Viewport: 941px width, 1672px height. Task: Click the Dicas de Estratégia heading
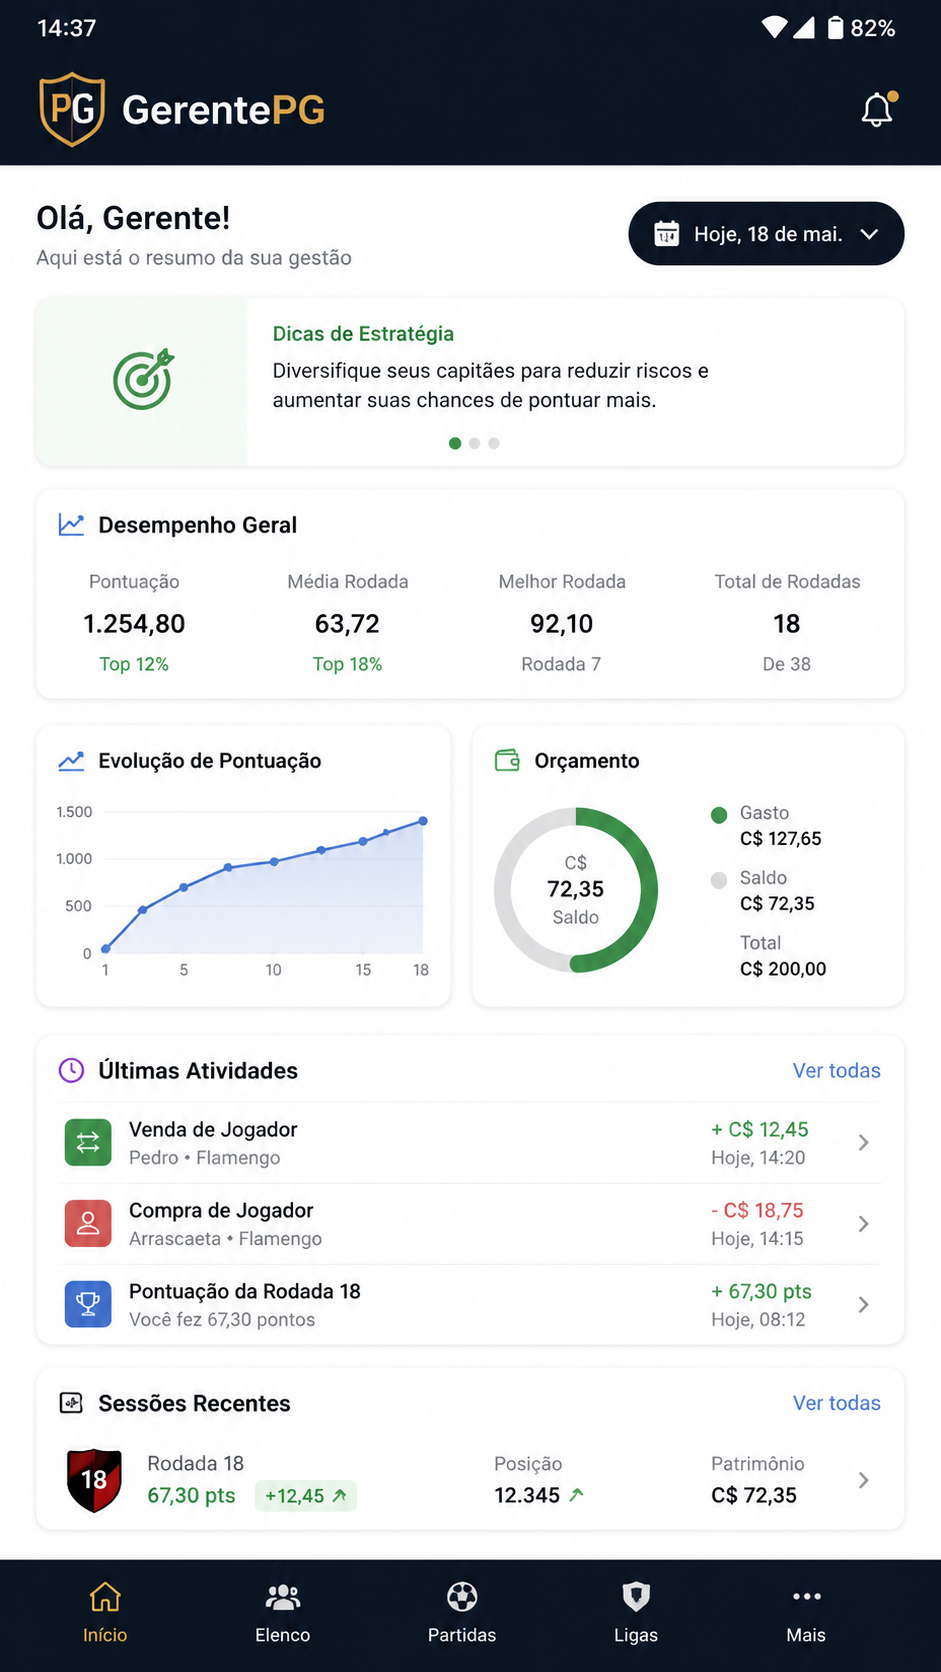pos(363,334)
